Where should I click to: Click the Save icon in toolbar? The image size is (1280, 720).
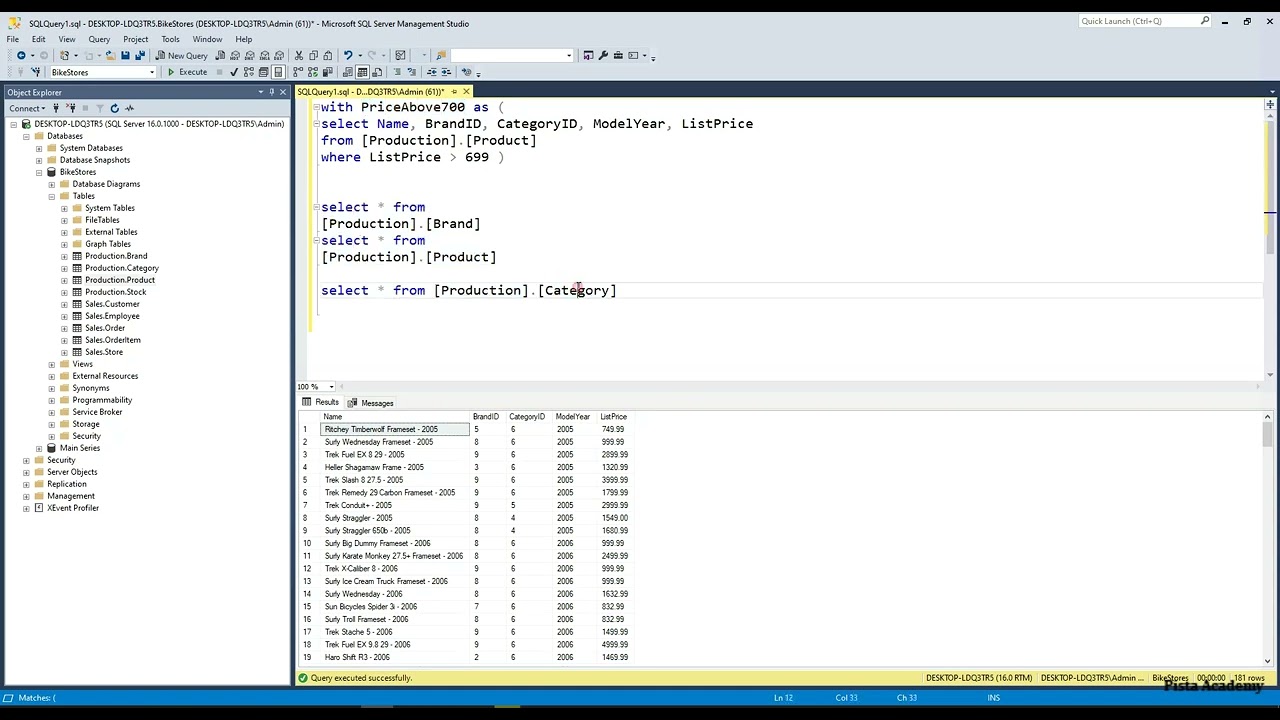pos(124,55)
